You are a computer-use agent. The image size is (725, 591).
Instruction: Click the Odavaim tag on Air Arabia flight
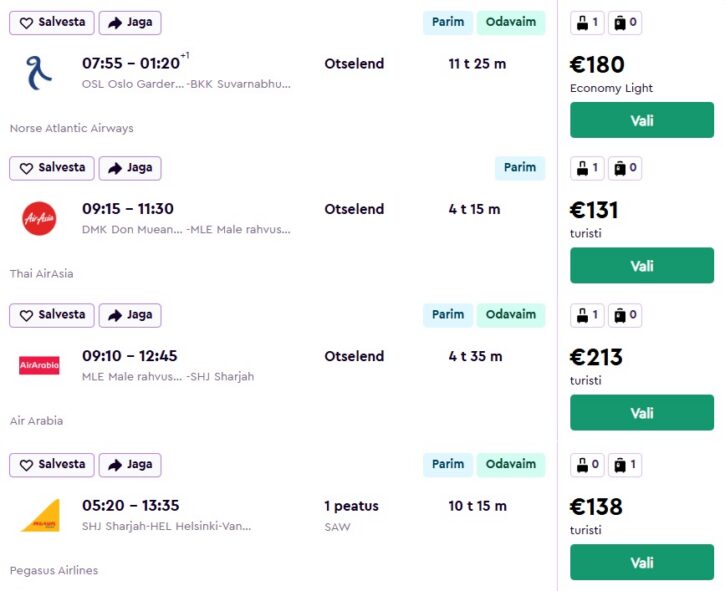(510, 315)
